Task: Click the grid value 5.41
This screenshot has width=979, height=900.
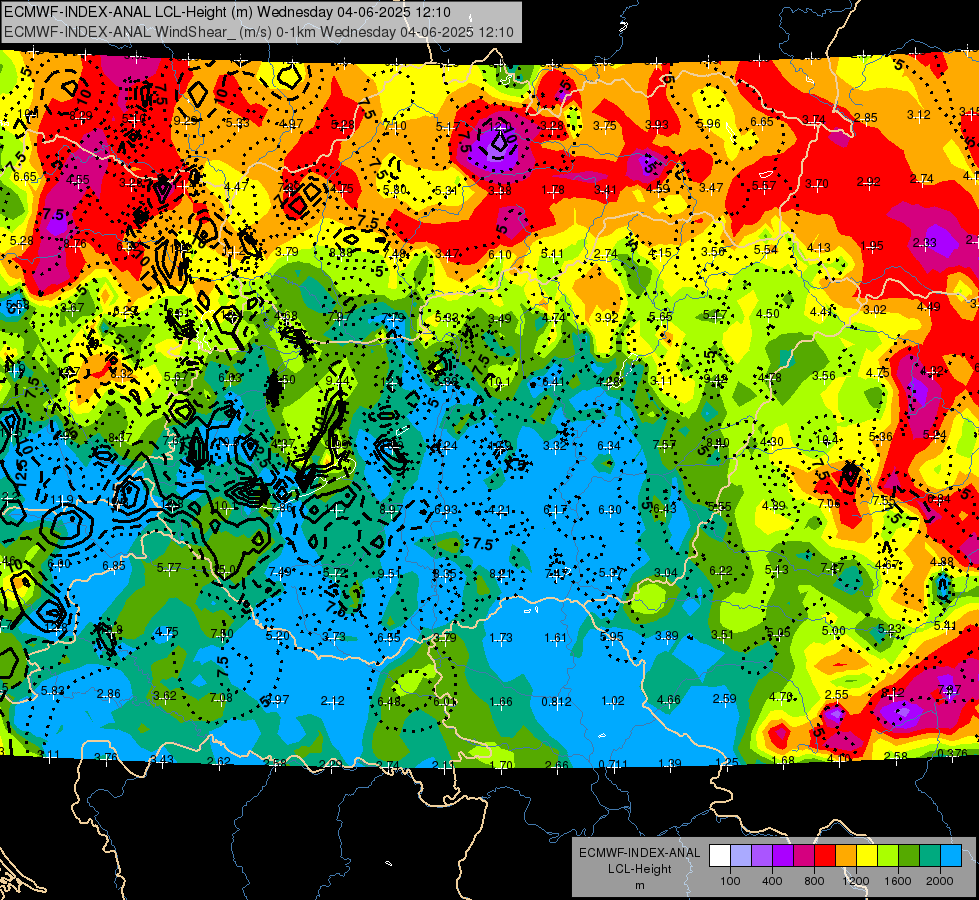Action: click(x=945, y=625)
